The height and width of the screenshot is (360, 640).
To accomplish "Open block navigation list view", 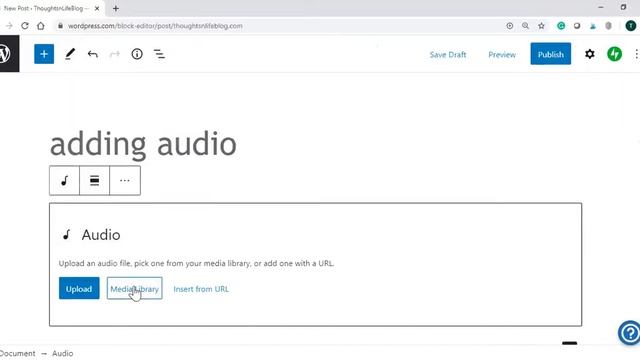I will coord(159,54).
